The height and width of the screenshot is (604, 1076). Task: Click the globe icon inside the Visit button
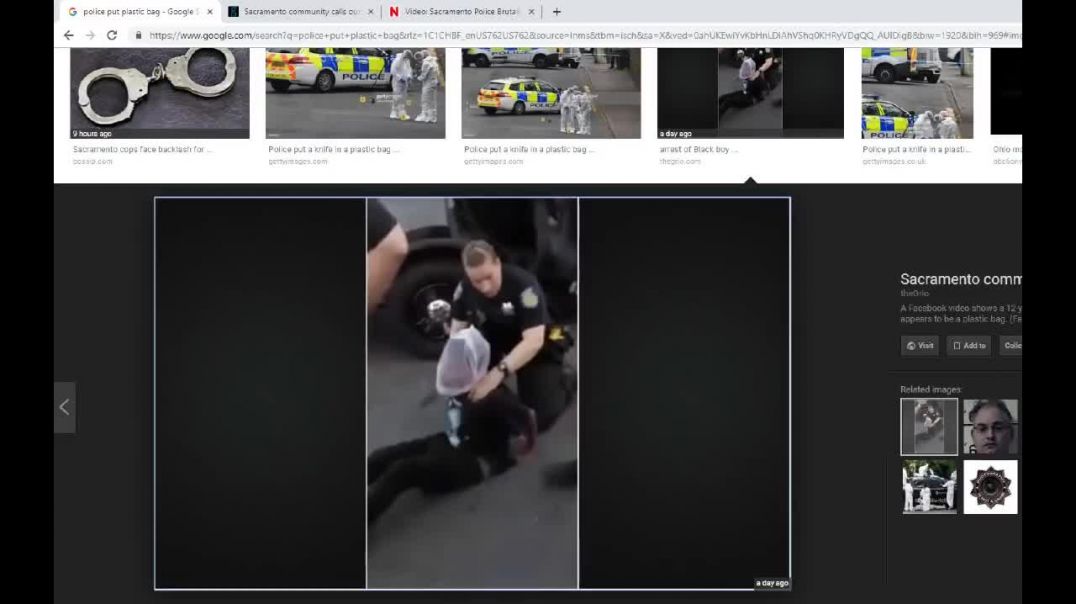[908, 345]
